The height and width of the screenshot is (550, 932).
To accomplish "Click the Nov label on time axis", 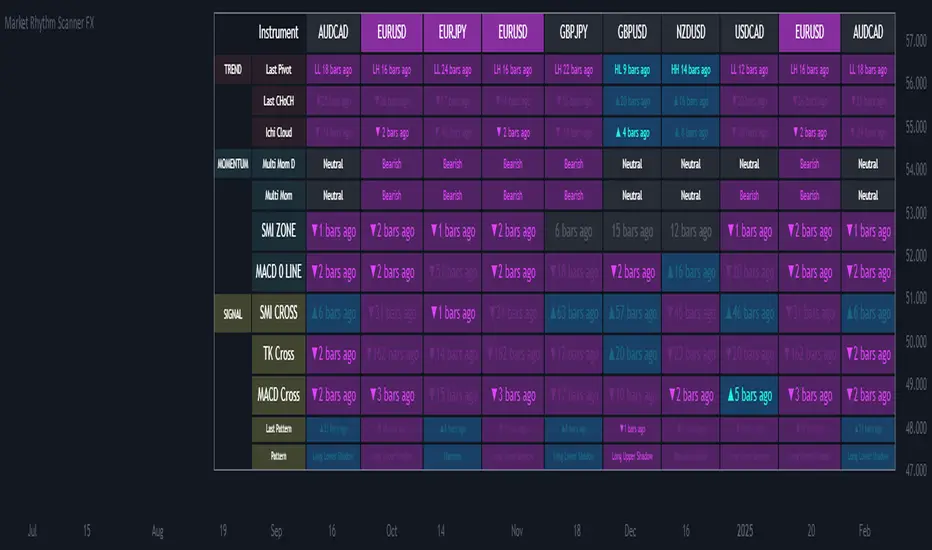I will point(513,532).
